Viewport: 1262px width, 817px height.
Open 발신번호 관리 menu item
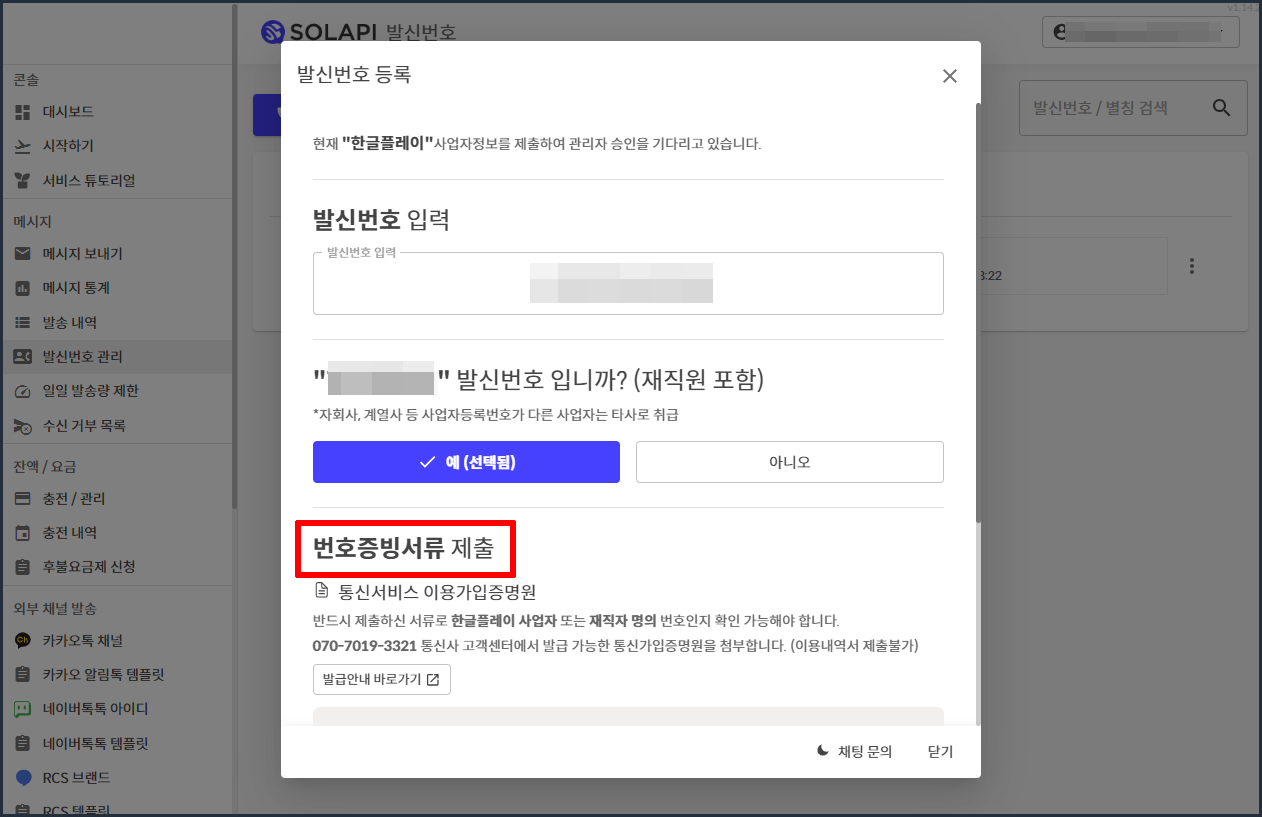coord(116,357)
